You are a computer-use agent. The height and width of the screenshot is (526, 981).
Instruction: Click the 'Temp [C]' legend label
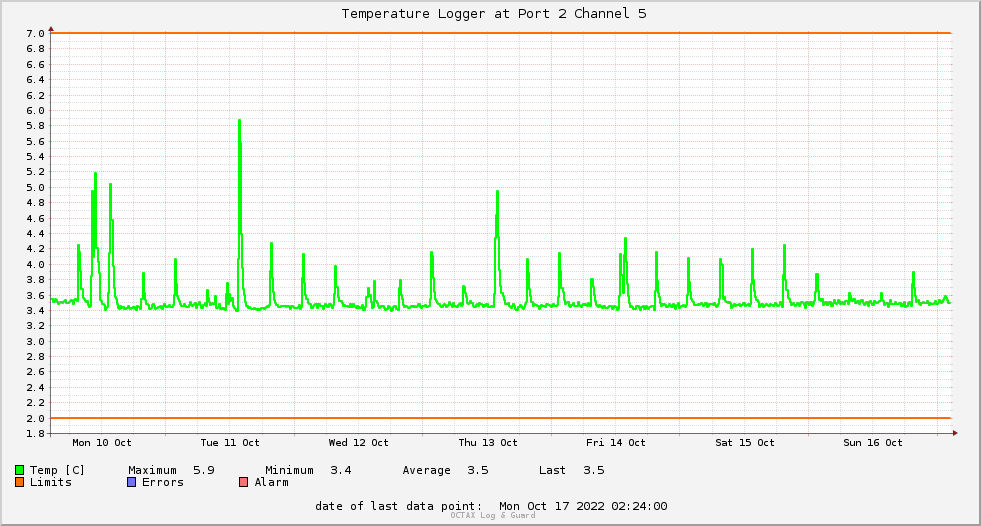[x=57, y=470]
